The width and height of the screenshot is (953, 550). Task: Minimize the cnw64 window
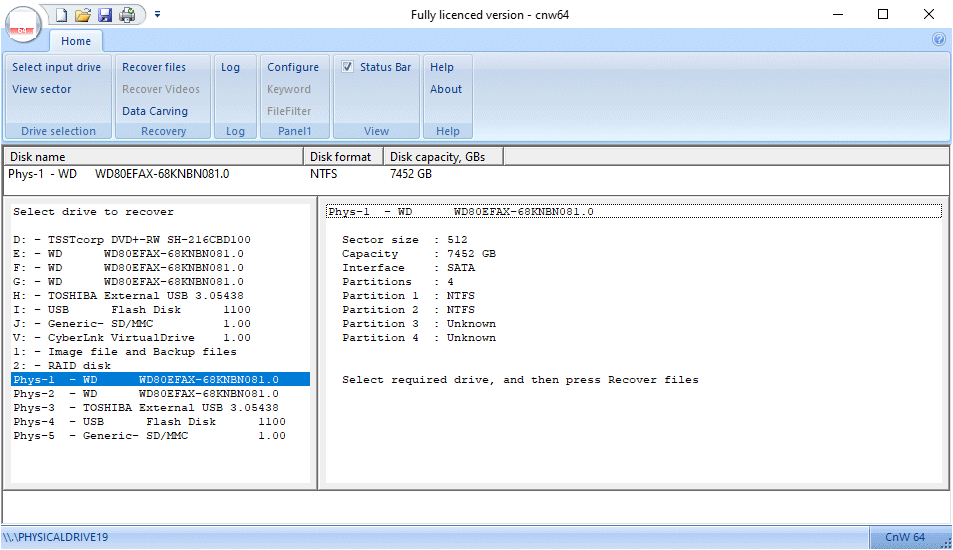(838, 14)
